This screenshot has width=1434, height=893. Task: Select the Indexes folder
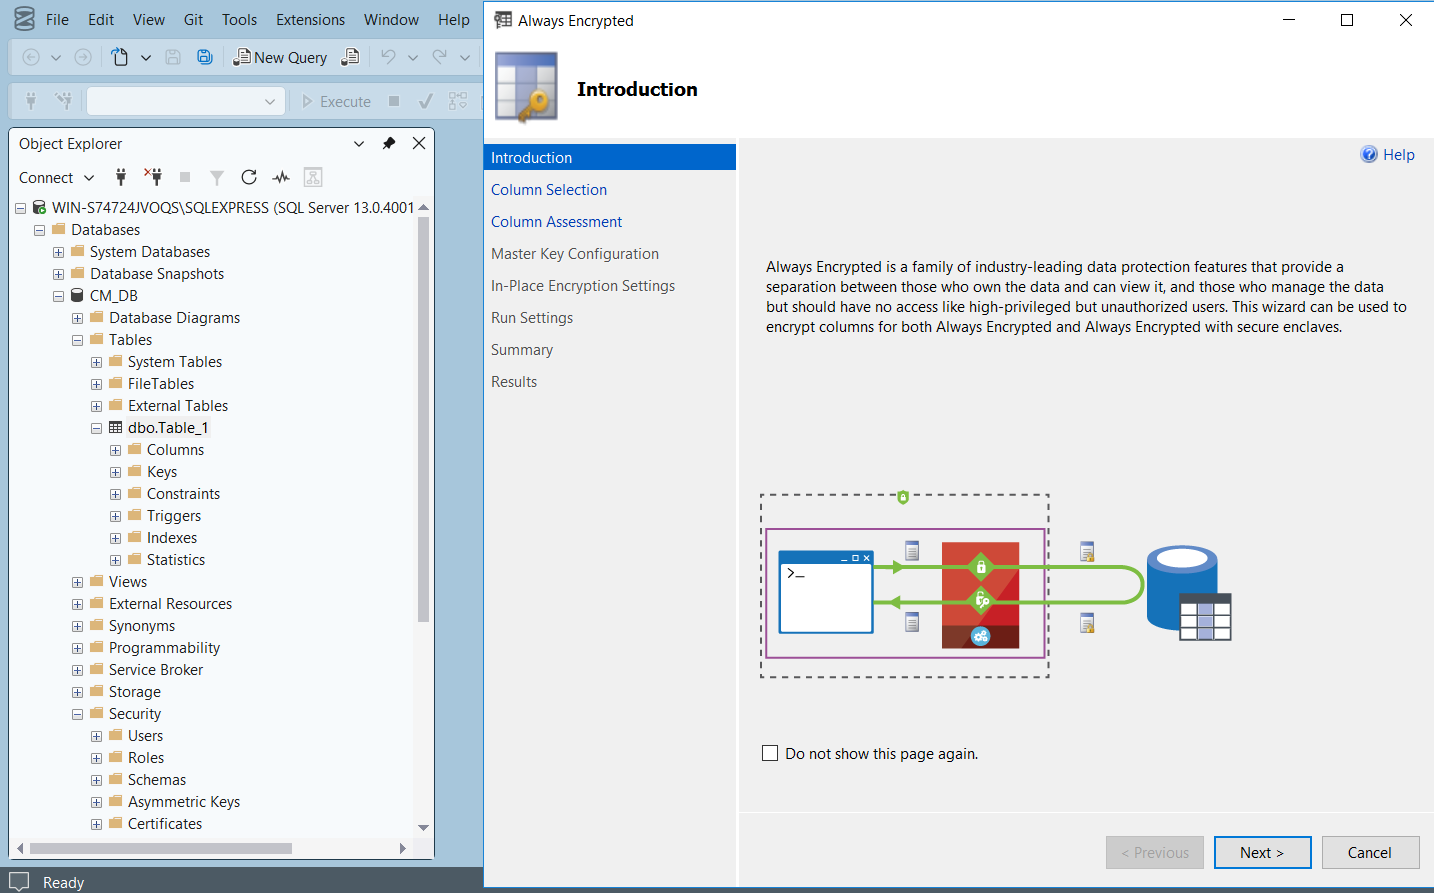172,538
